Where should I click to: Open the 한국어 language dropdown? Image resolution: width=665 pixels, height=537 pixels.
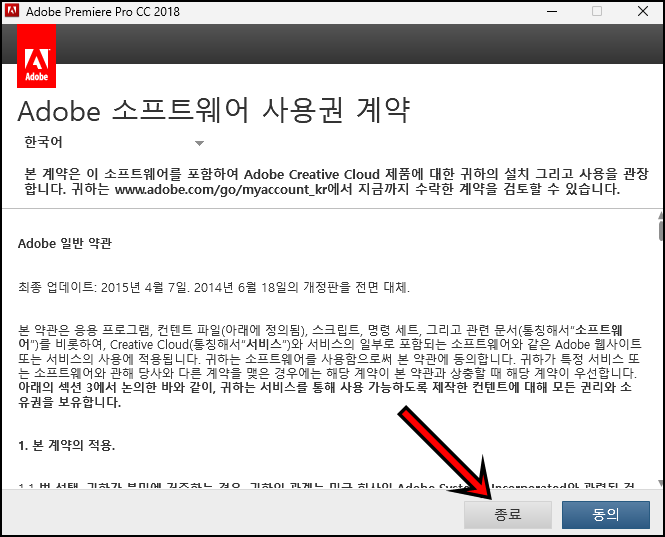click(115, 143)
